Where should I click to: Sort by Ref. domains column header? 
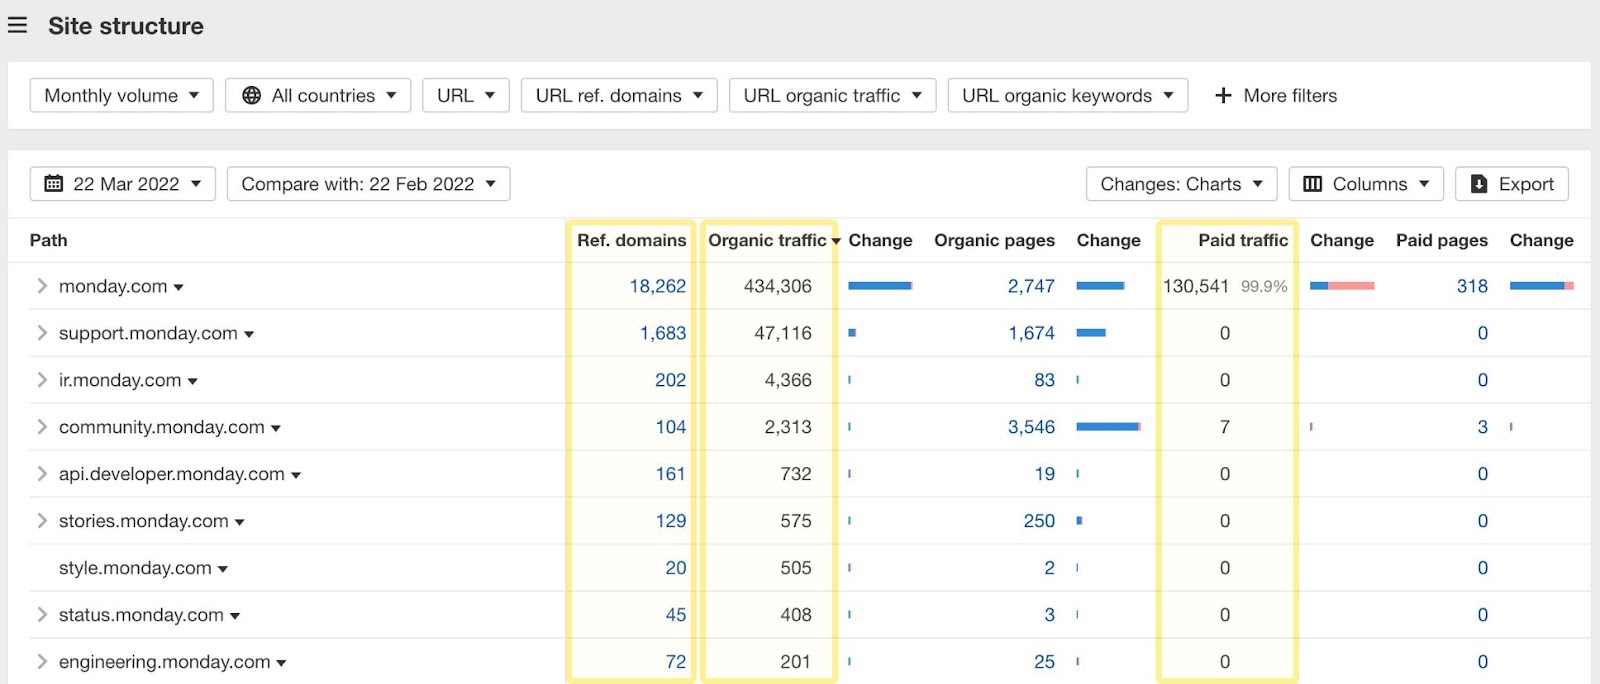click(632, 240)
